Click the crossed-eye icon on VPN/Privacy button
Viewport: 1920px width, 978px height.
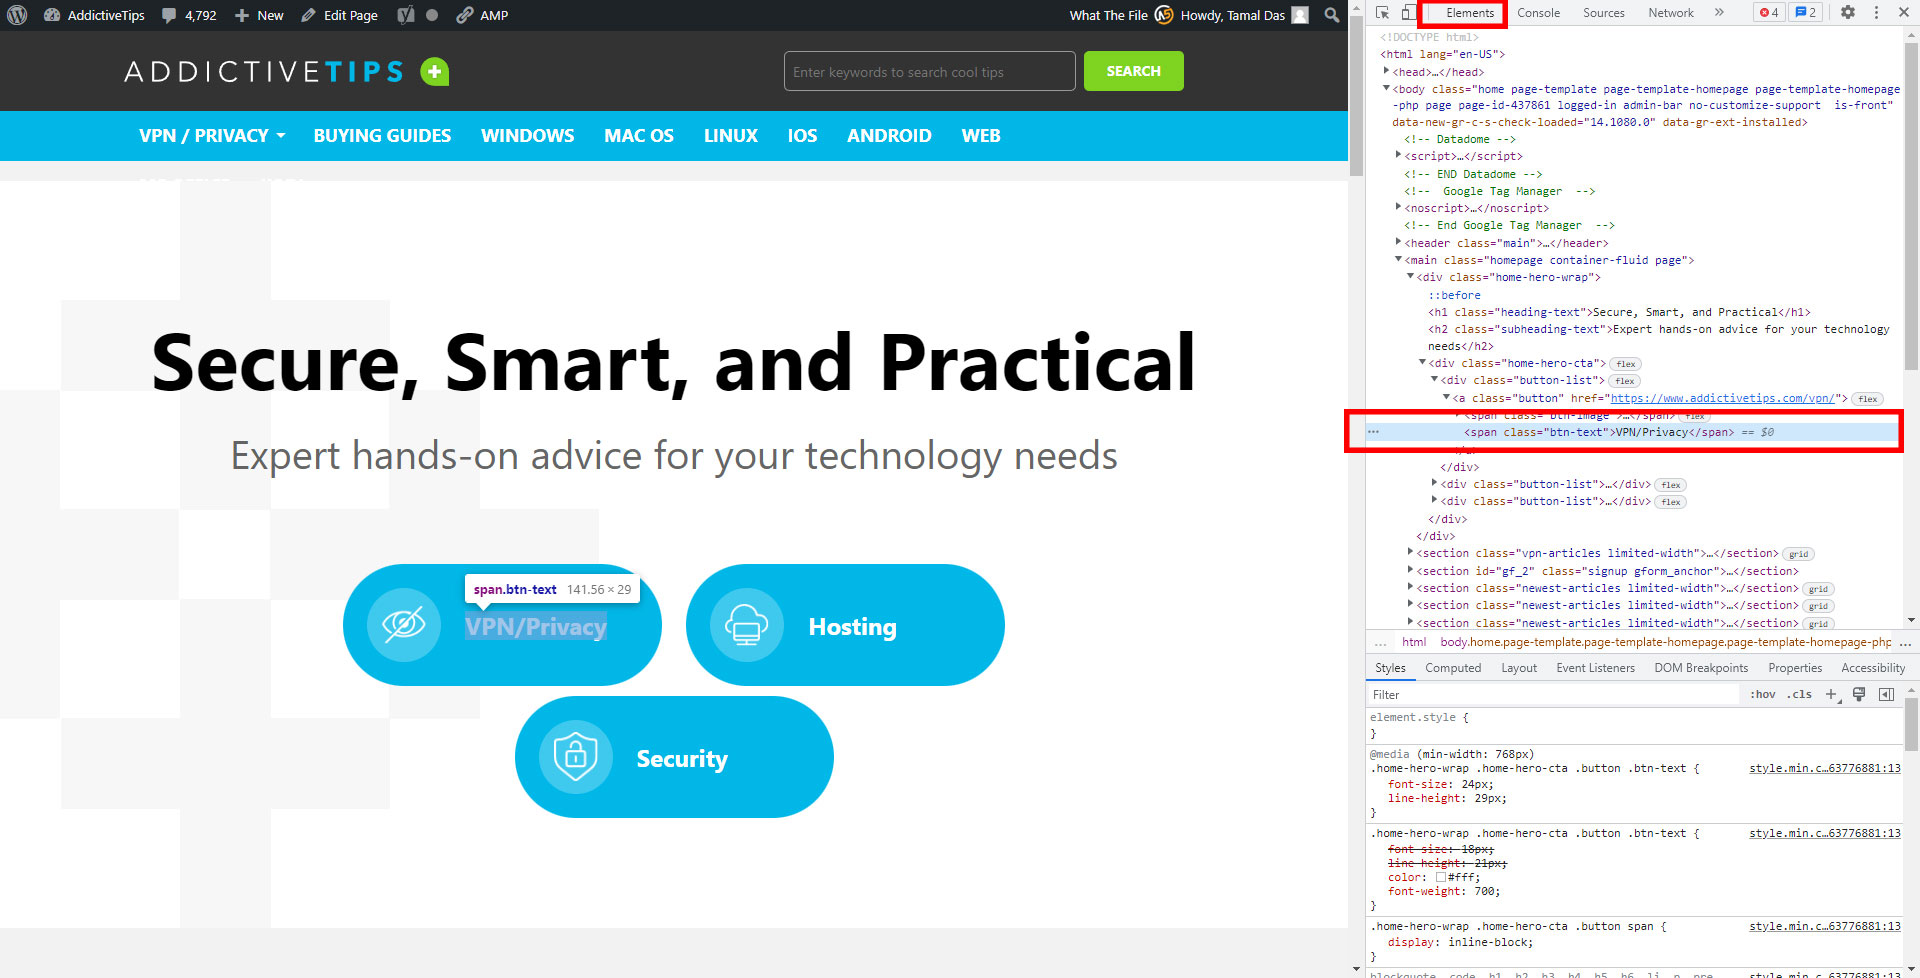click(x=404, y=625)
